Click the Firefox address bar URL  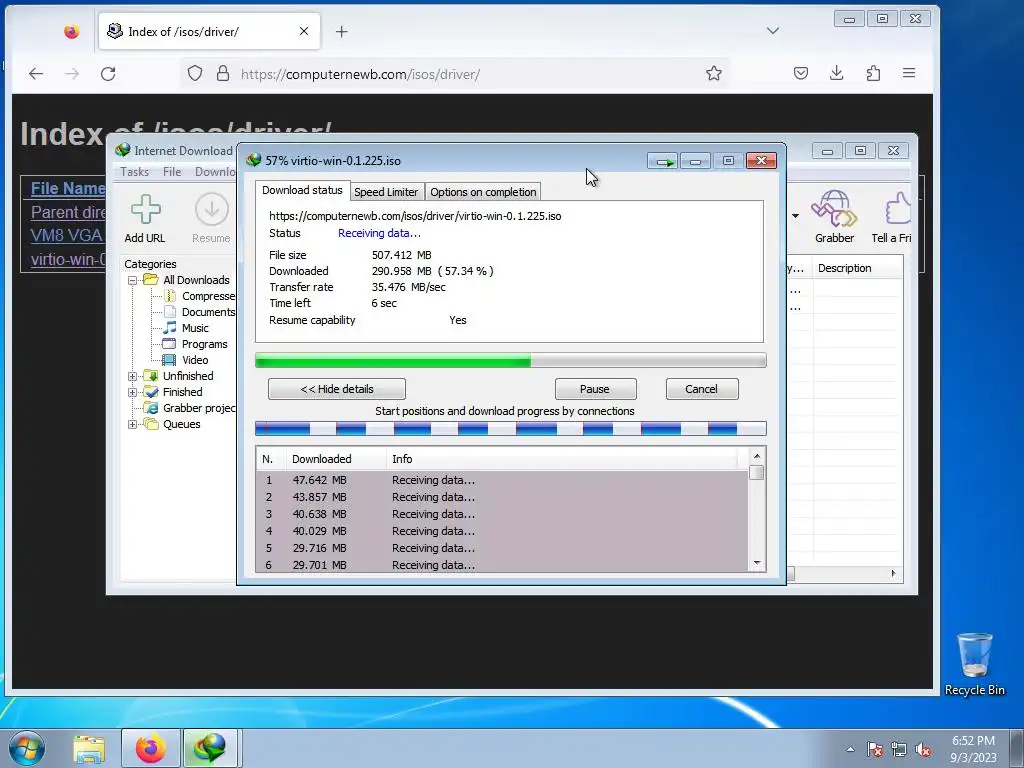[x=360, y=74]
